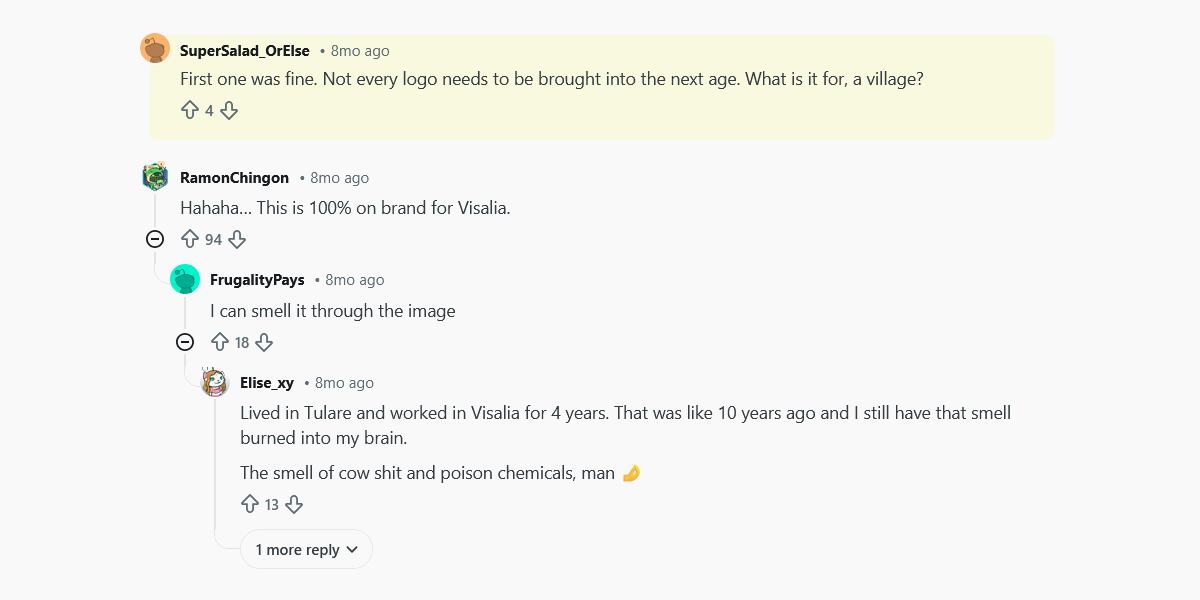Collapse RamonChingon's comment thread
This screenshot has width=1200, height=600.
(155, 239)
